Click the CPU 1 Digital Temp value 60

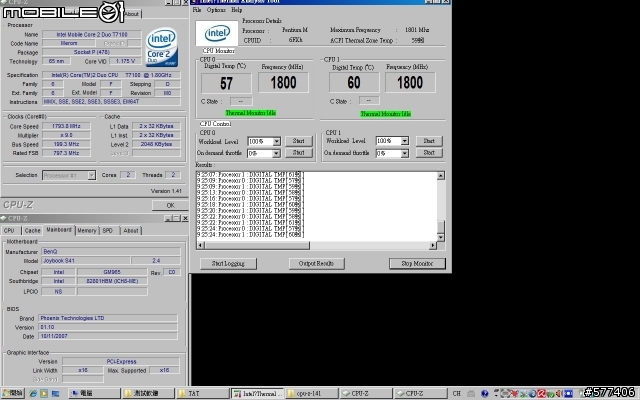[354, 83]
